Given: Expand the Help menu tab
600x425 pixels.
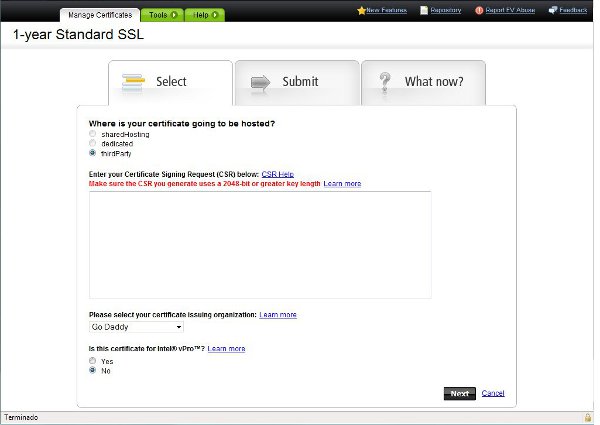Looking at the screenshot, I should tap(205, 16).
